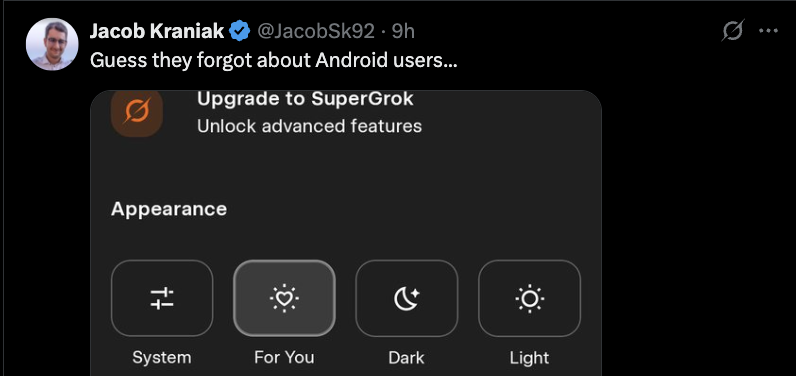Choose the Light appearance label
The width and height of the screenshot is (796, 376).
[529, 358]
